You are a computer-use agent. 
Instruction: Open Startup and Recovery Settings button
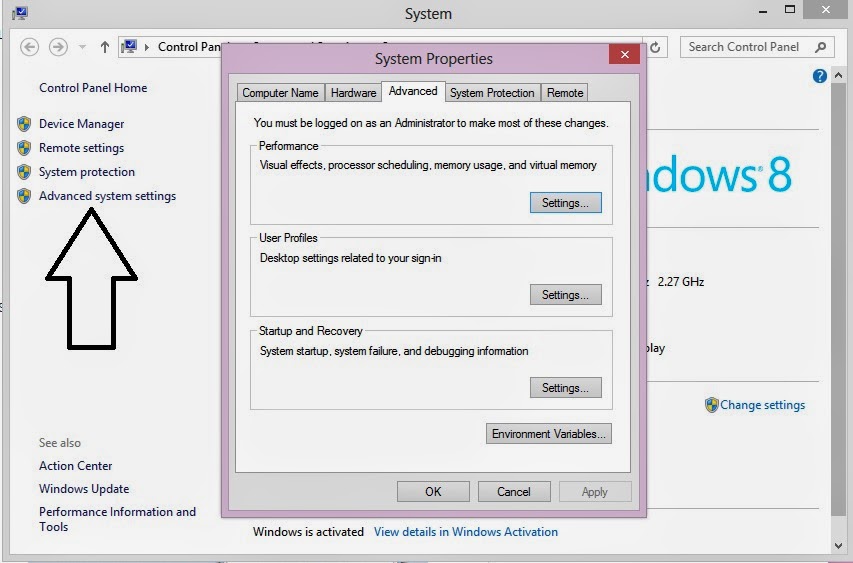point(566,388)
